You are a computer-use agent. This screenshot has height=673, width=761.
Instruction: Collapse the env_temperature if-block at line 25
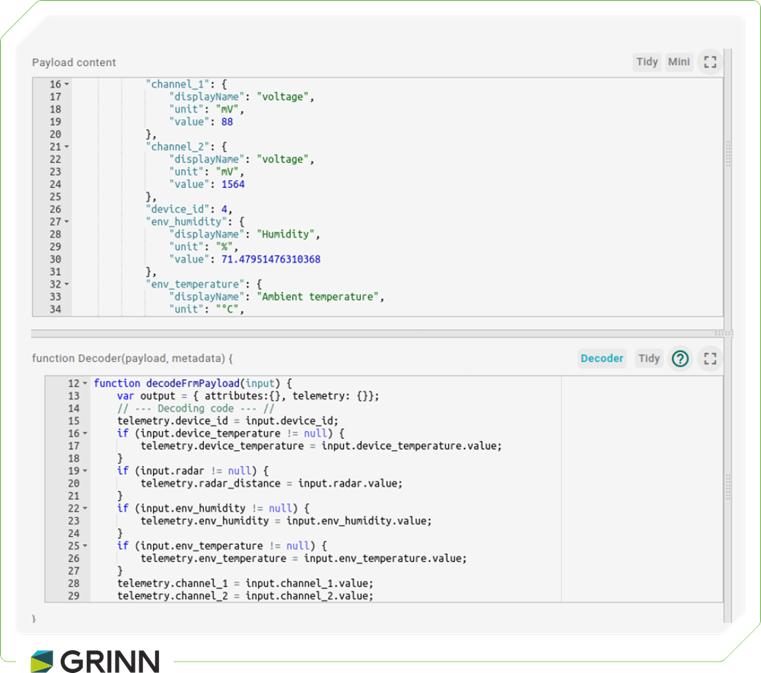pyautogui.click(x=85, y=546)
